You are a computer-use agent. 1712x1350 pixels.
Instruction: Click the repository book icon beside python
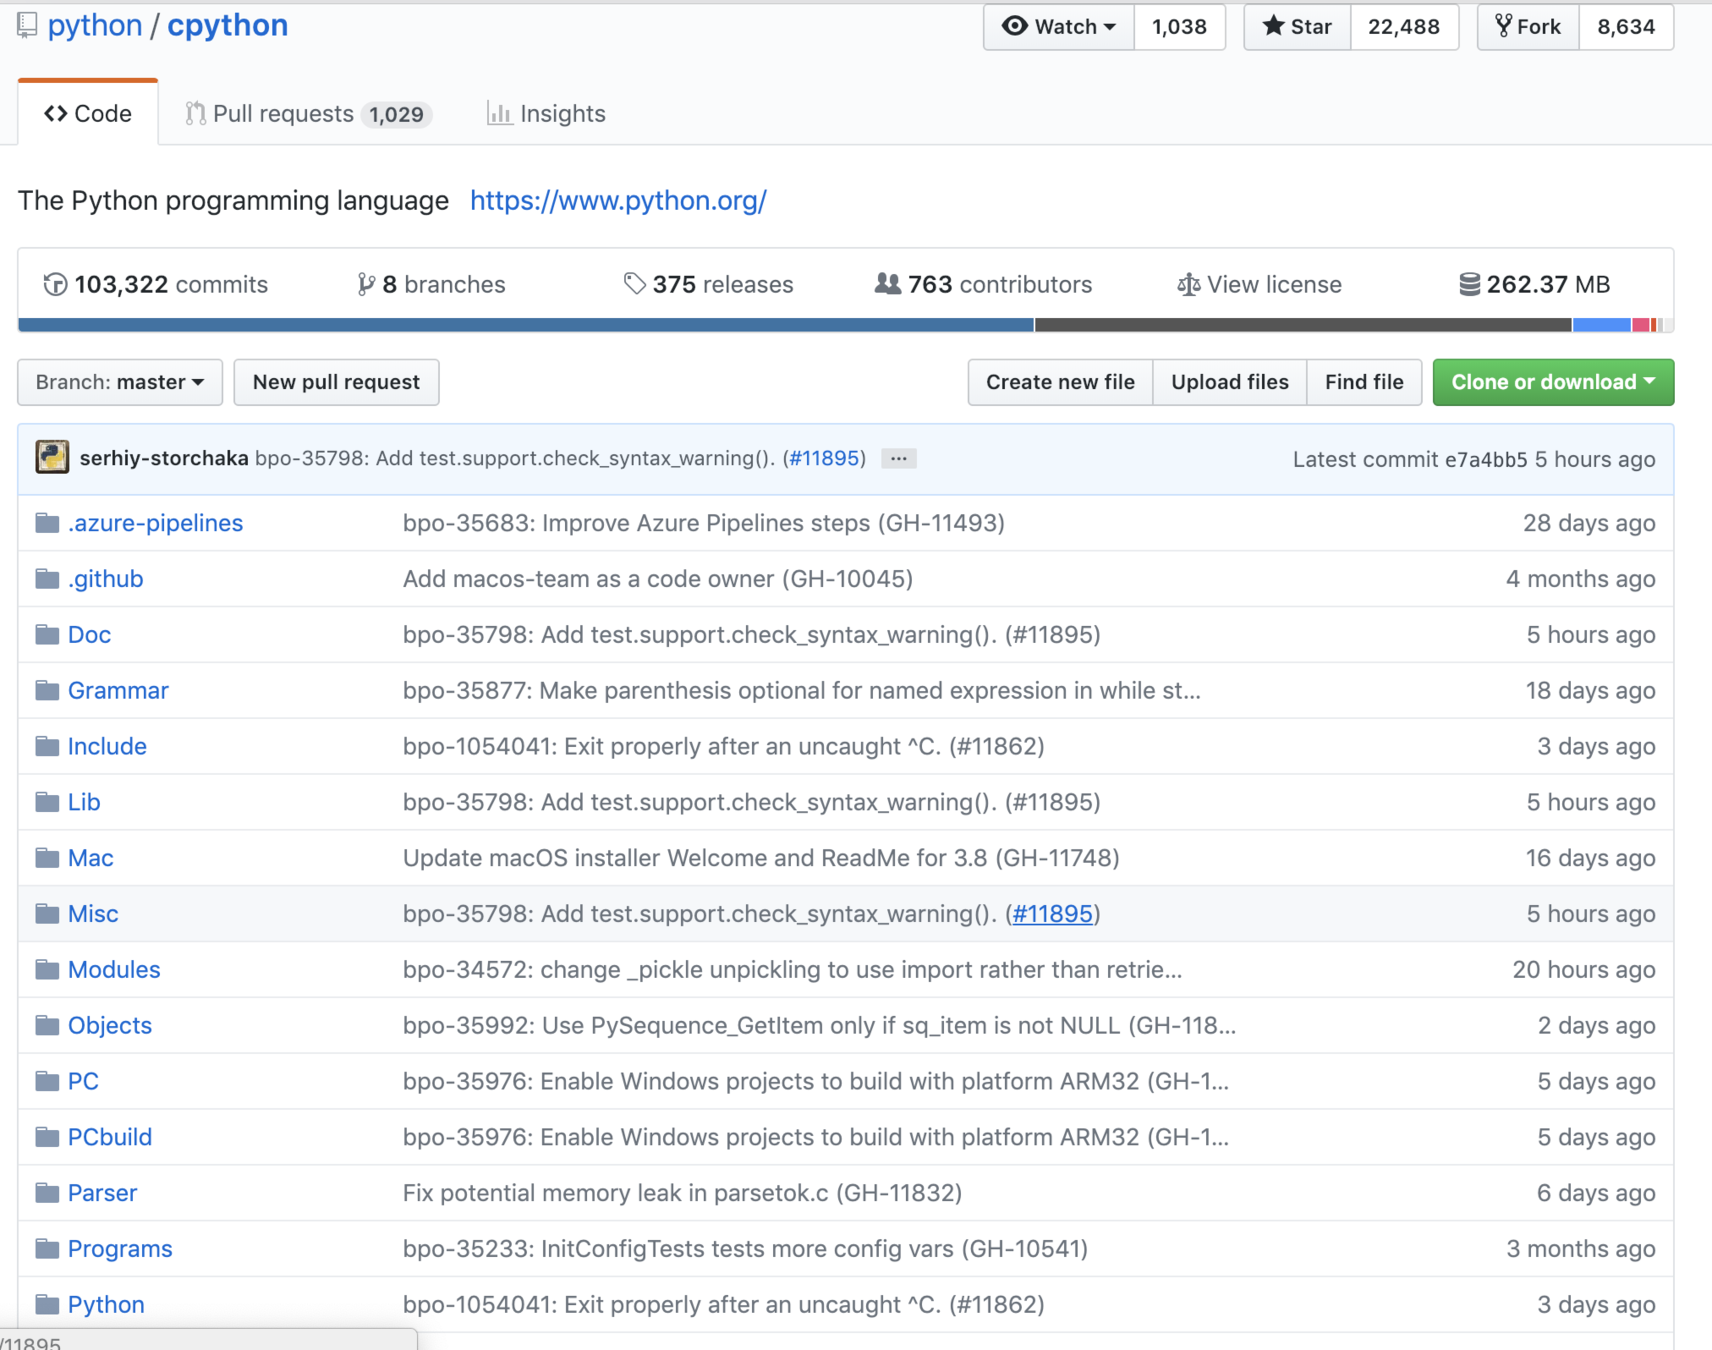[27, 25]
